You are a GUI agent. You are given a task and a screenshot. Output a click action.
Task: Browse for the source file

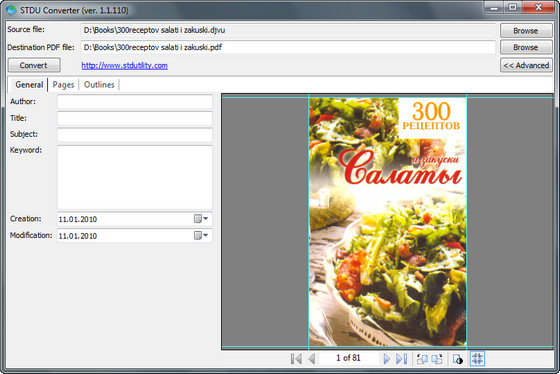point(526,31)
